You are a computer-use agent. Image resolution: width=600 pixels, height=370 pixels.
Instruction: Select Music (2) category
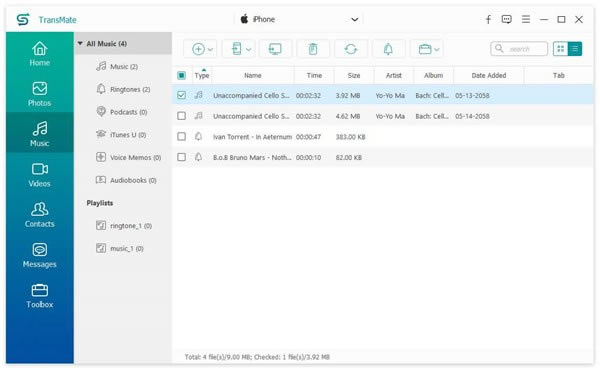tap(117, 67)
